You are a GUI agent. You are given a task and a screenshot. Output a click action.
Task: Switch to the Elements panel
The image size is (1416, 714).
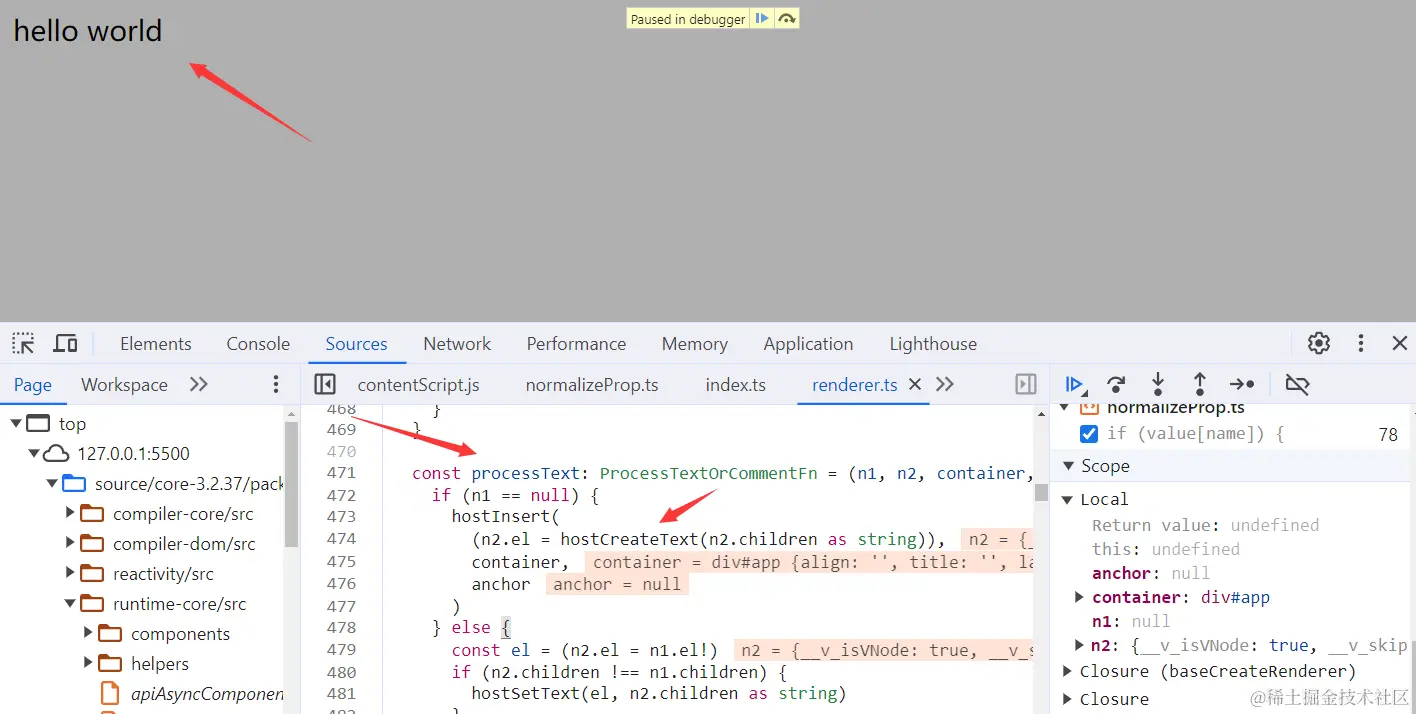coord(156,343)
